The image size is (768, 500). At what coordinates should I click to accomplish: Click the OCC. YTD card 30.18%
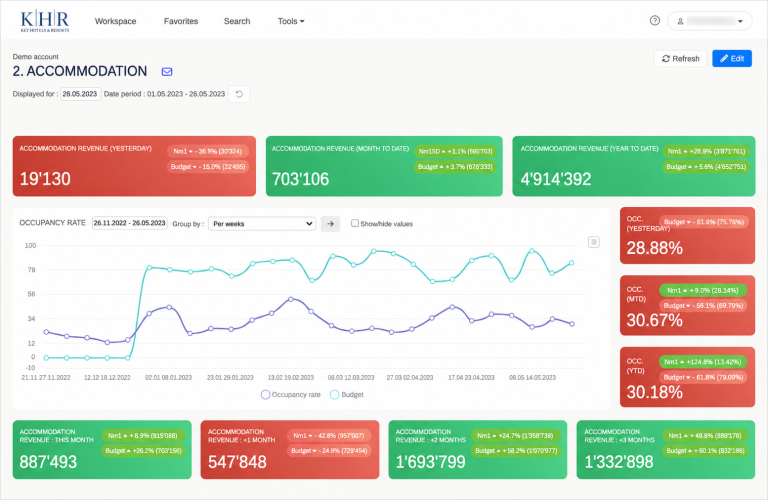(687, 377)
